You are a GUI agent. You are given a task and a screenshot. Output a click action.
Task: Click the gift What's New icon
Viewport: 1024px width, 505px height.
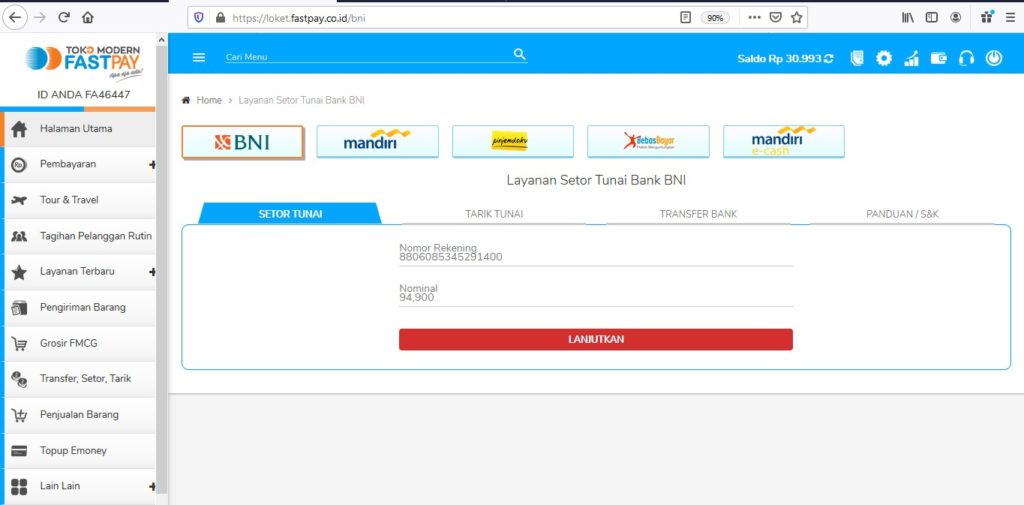click(987, 17)
